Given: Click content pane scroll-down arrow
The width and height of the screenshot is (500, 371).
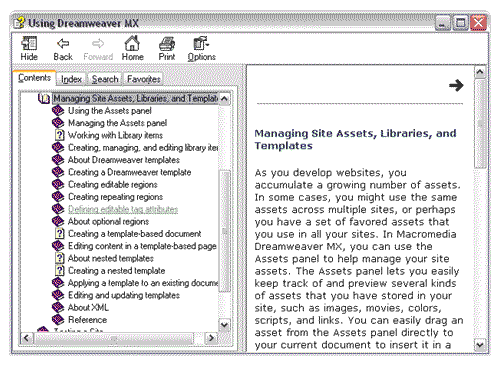Looking at the screenshot, I should pos(480,345).
